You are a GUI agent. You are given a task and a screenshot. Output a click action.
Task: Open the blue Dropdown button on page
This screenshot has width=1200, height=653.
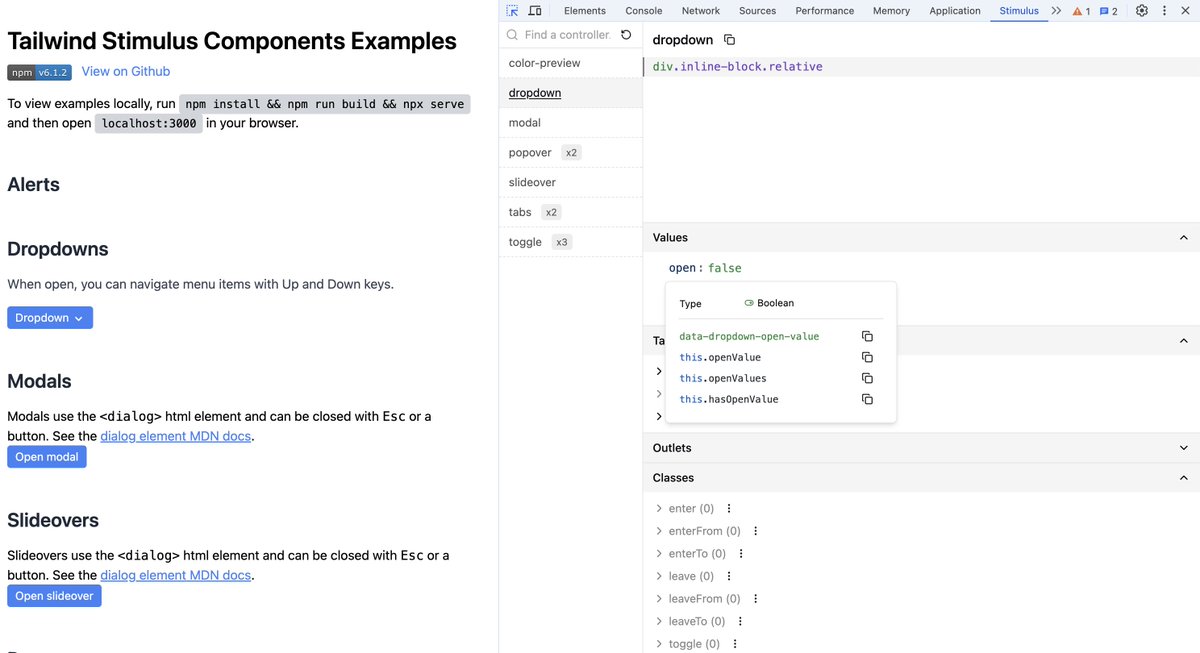click(50, 318)
